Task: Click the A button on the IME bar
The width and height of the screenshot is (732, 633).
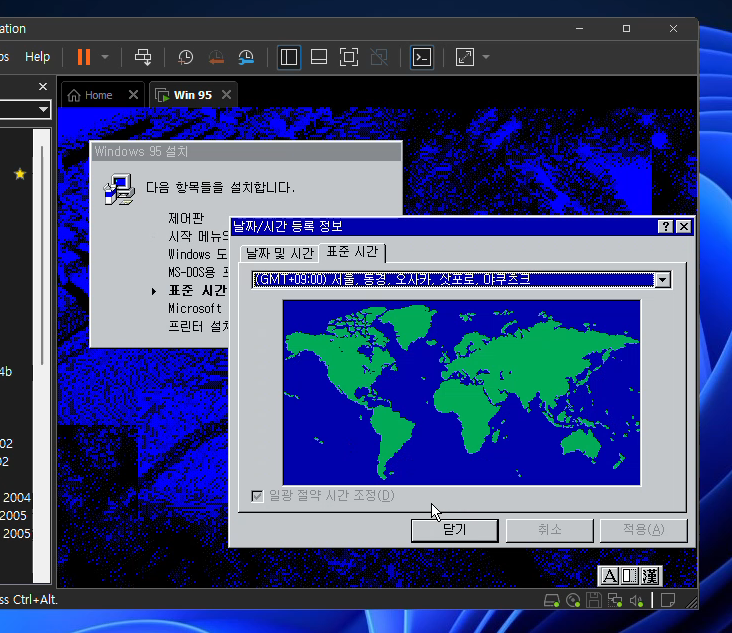Action: coord(609,577)
